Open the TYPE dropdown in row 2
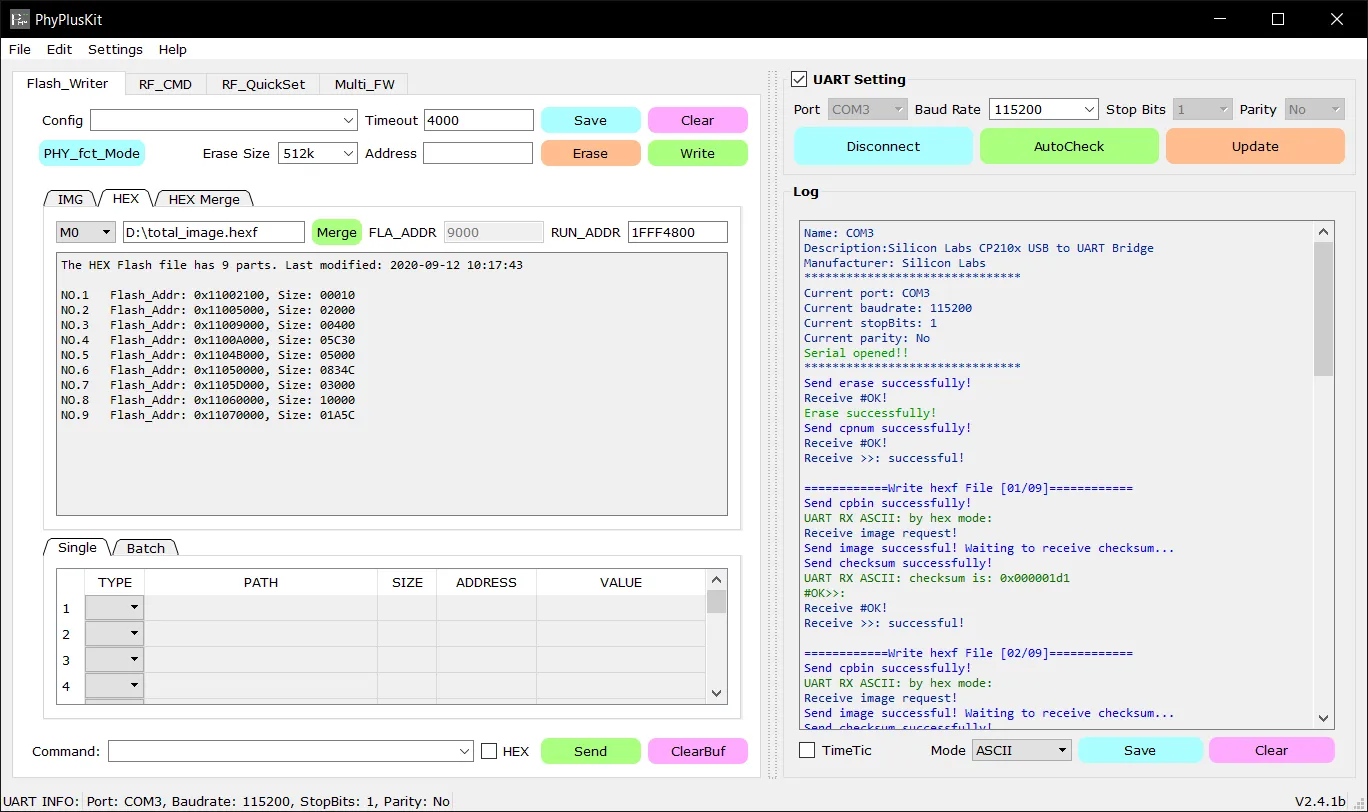Viewport: 1368px width, 812px height. coord(114,634)
